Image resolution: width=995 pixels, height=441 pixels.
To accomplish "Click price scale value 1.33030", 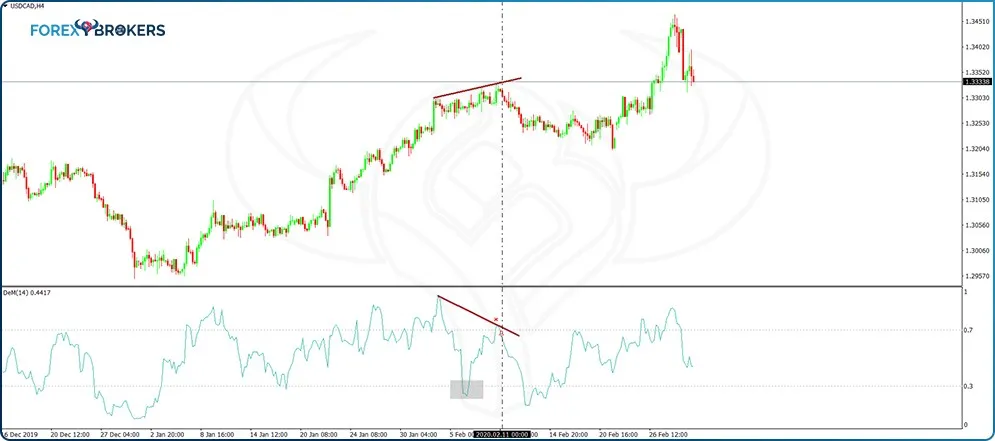I will 977,98.
